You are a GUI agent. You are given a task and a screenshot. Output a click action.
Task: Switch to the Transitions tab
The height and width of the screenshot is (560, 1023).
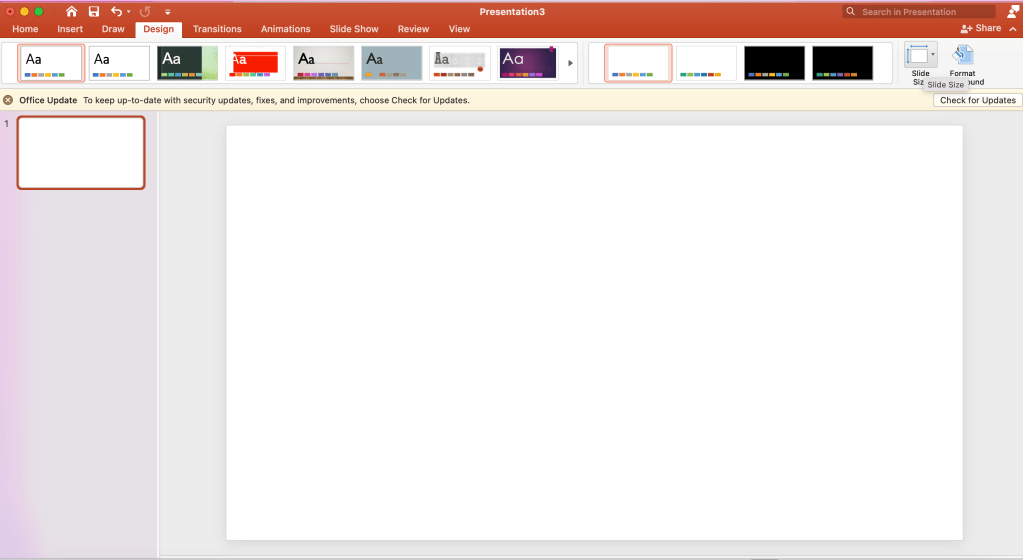pos(217,29)
